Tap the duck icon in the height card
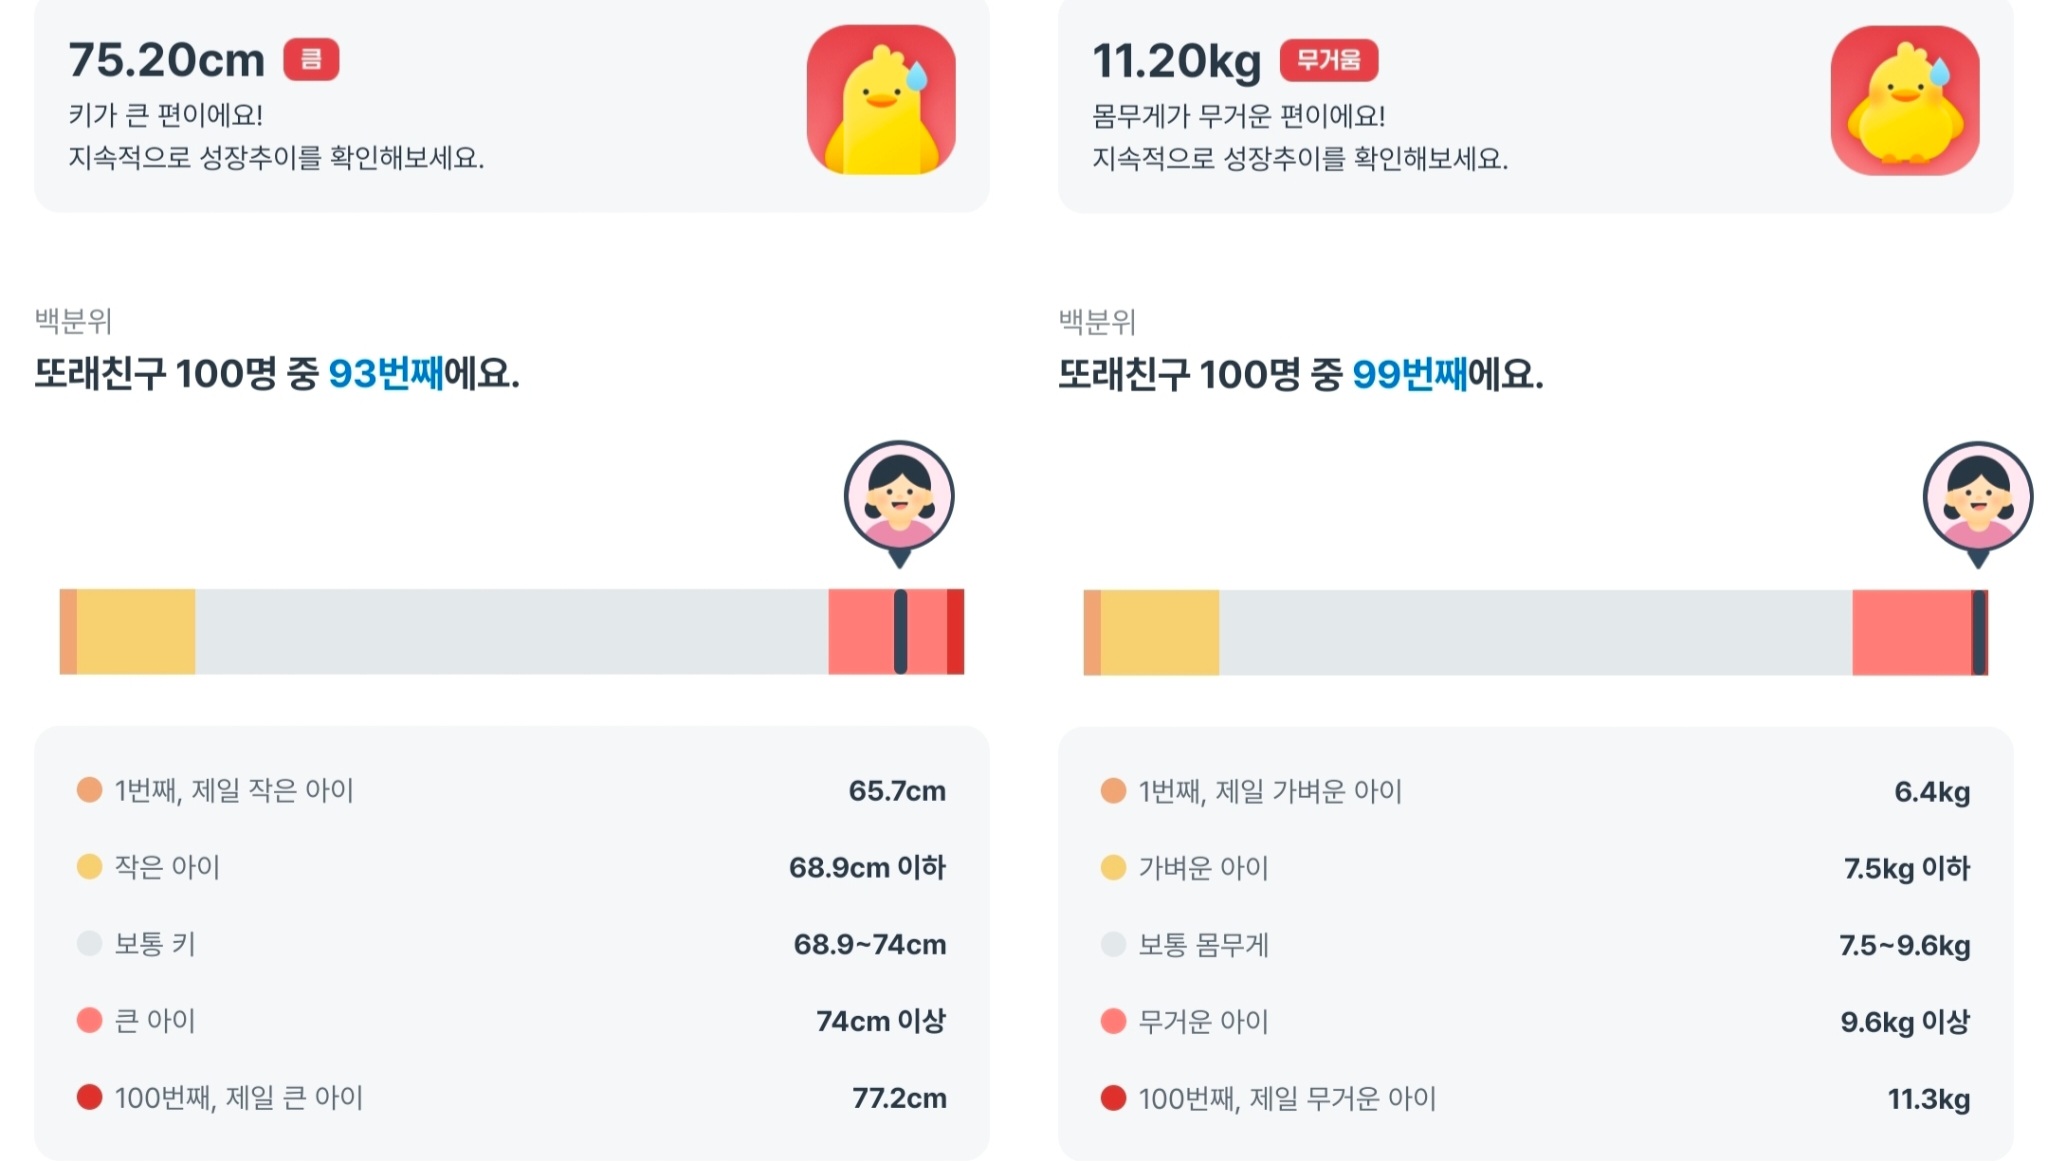Viewport: 2048px width, 1161px height. tap(881, 100)
